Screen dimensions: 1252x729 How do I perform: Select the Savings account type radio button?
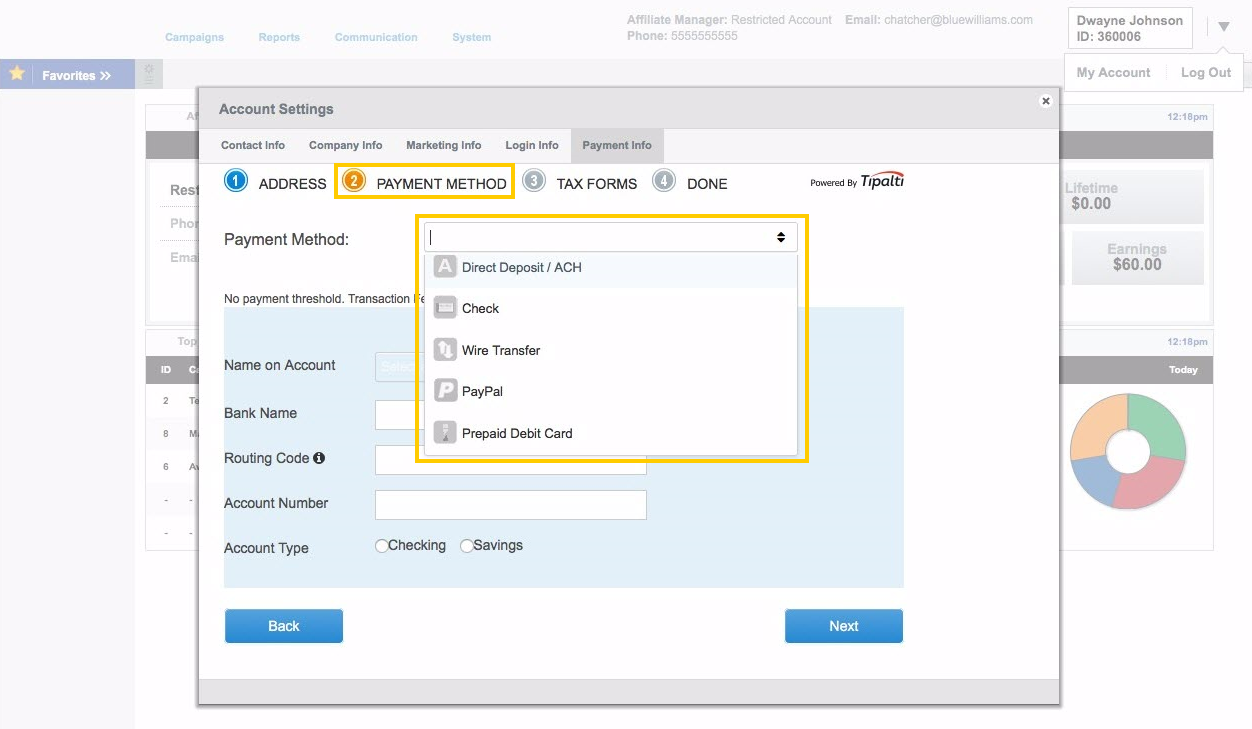(467, 545)
